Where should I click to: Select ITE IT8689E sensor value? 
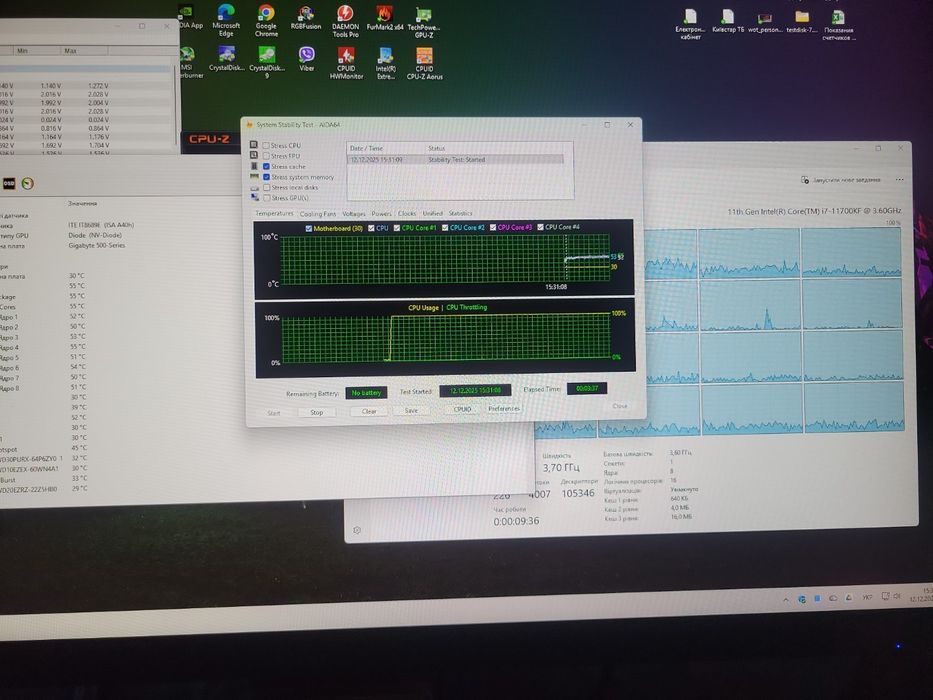pyautogui.click(x=101, y=225)
